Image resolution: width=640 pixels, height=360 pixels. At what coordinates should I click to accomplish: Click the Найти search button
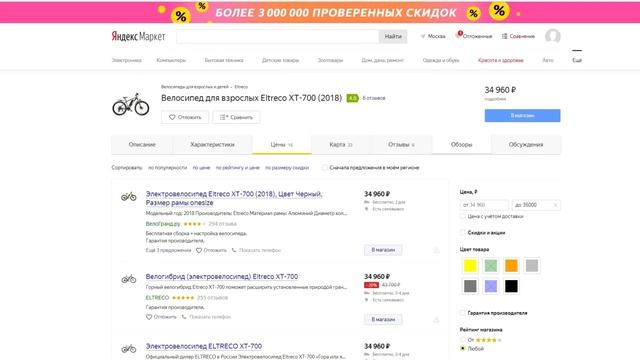pos(393,36)
